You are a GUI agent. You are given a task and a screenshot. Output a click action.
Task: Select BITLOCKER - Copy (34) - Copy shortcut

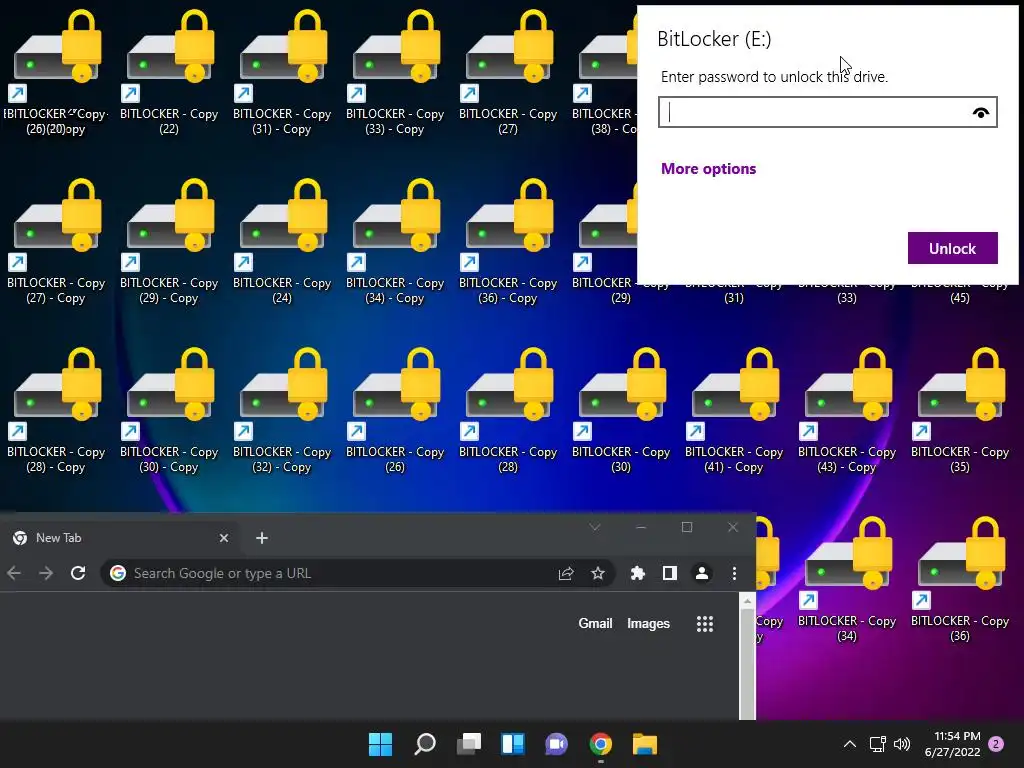pyautogui.click(x=395, y=241)
